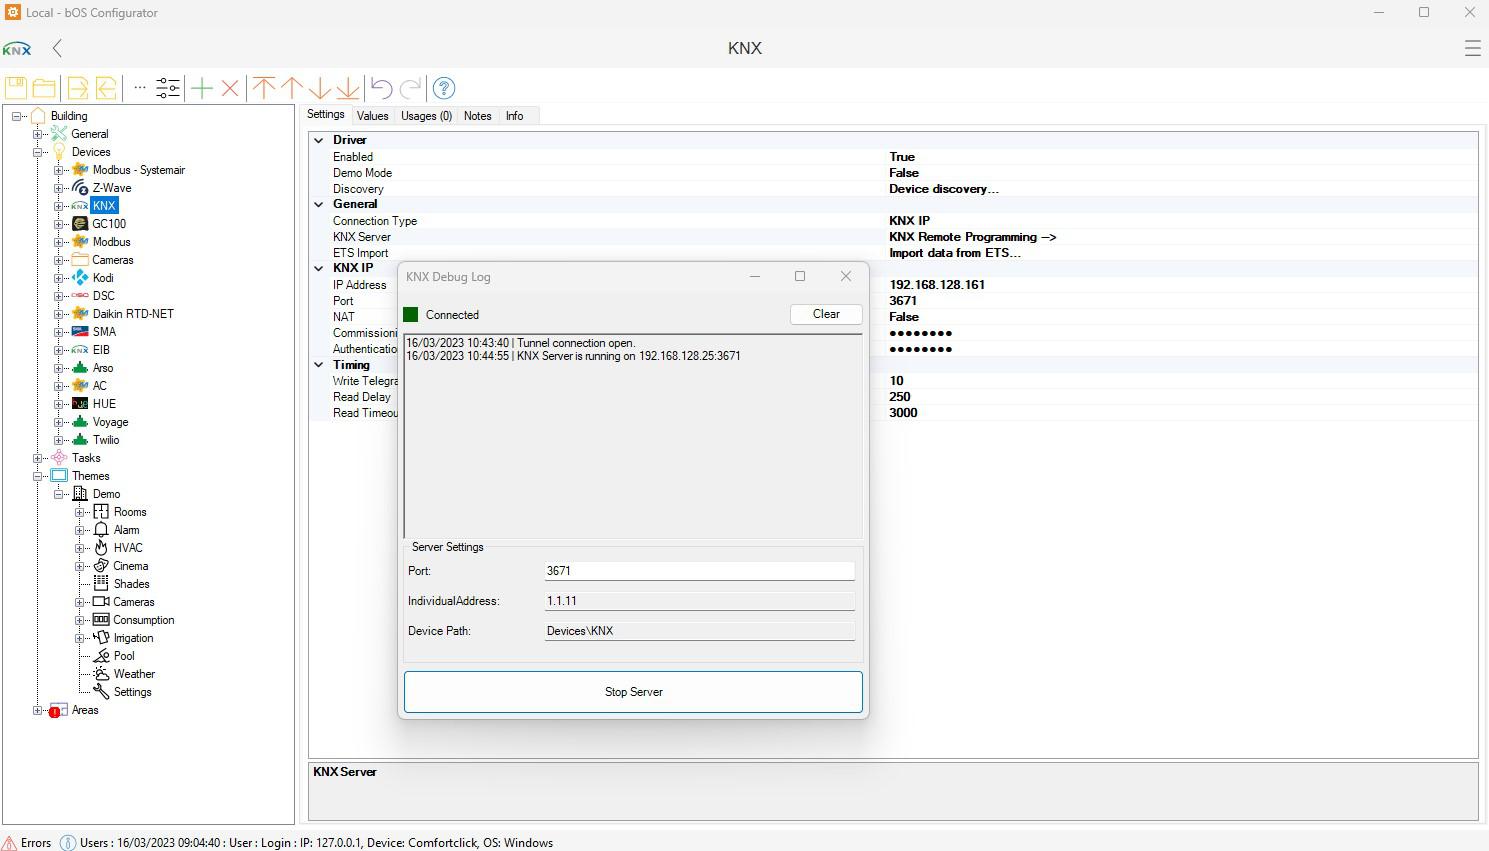Collapse the Timing property section

coord(318,366)
